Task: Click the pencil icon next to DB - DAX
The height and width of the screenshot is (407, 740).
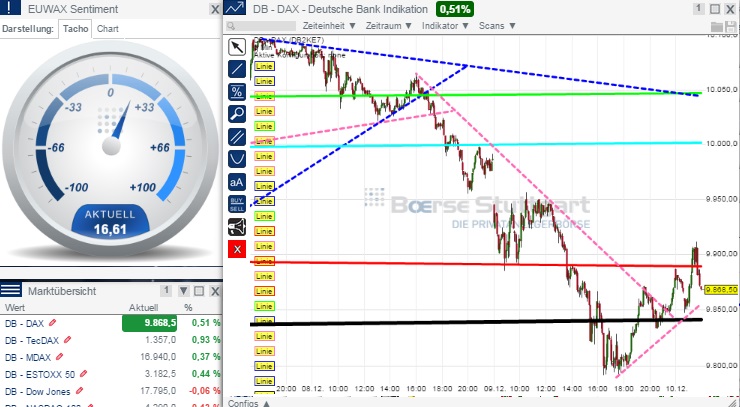Action: (x=52, y=323)
